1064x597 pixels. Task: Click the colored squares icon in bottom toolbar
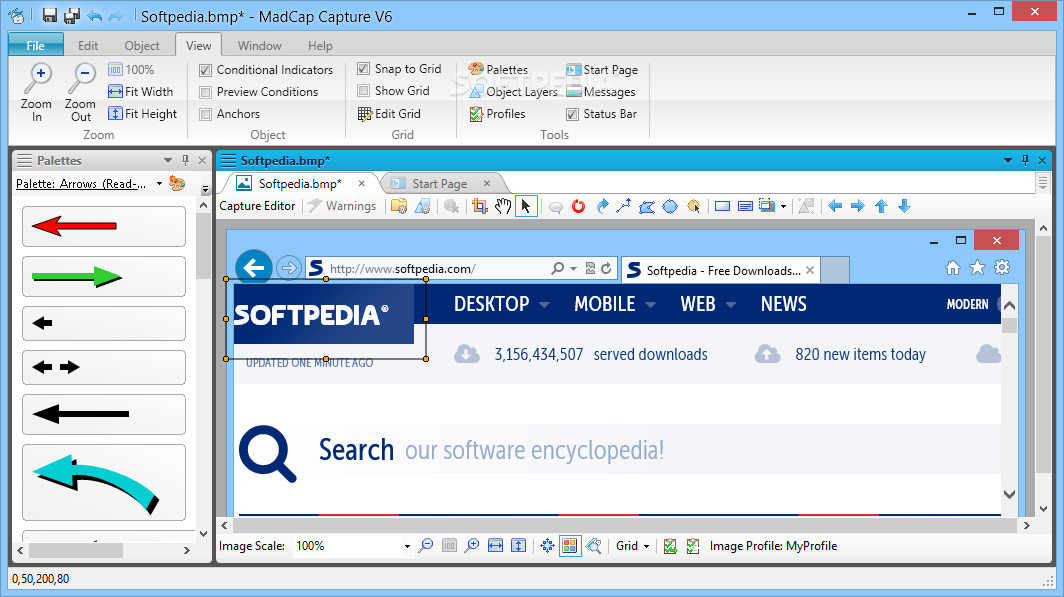[x=570, y=545]
